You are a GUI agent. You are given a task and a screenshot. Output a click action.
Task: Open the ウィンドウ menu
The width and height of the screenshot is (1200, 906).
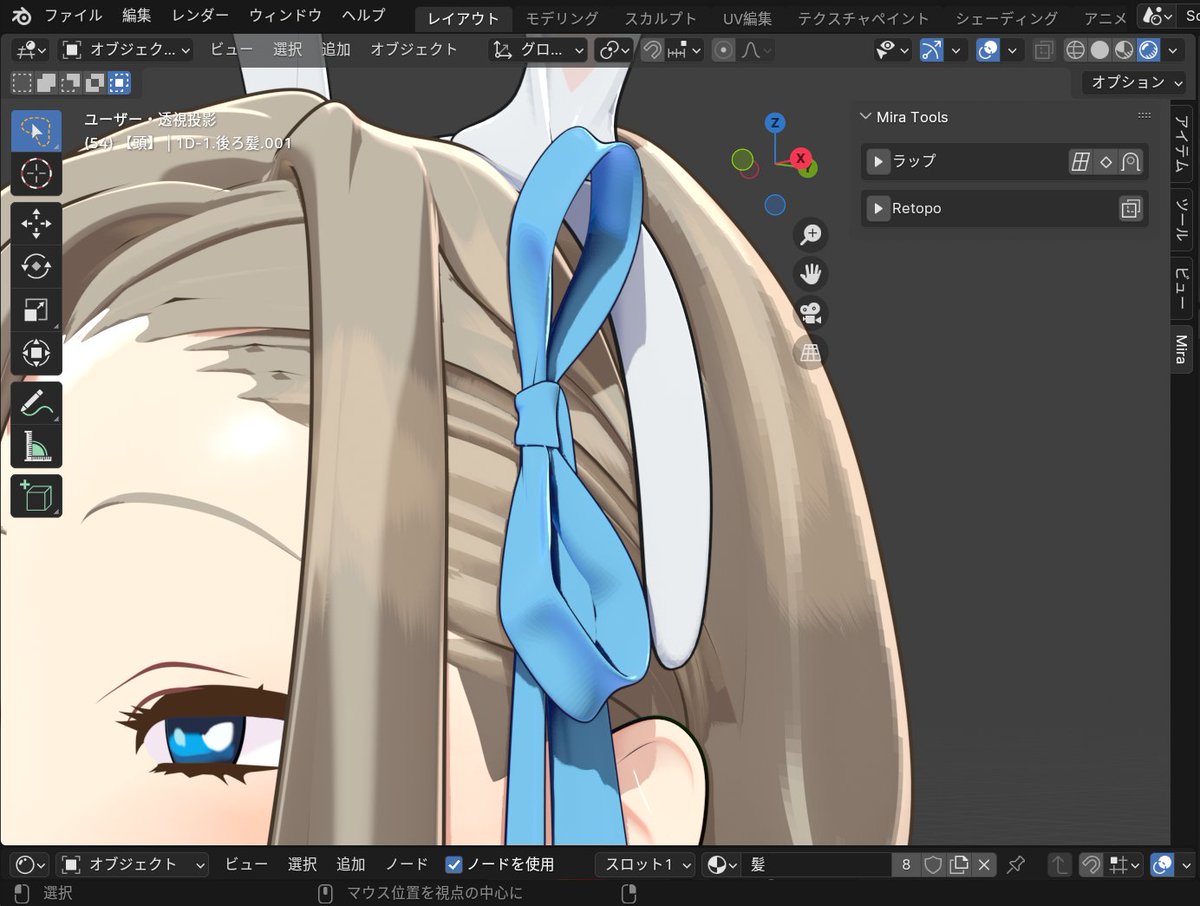pos(285,16)
